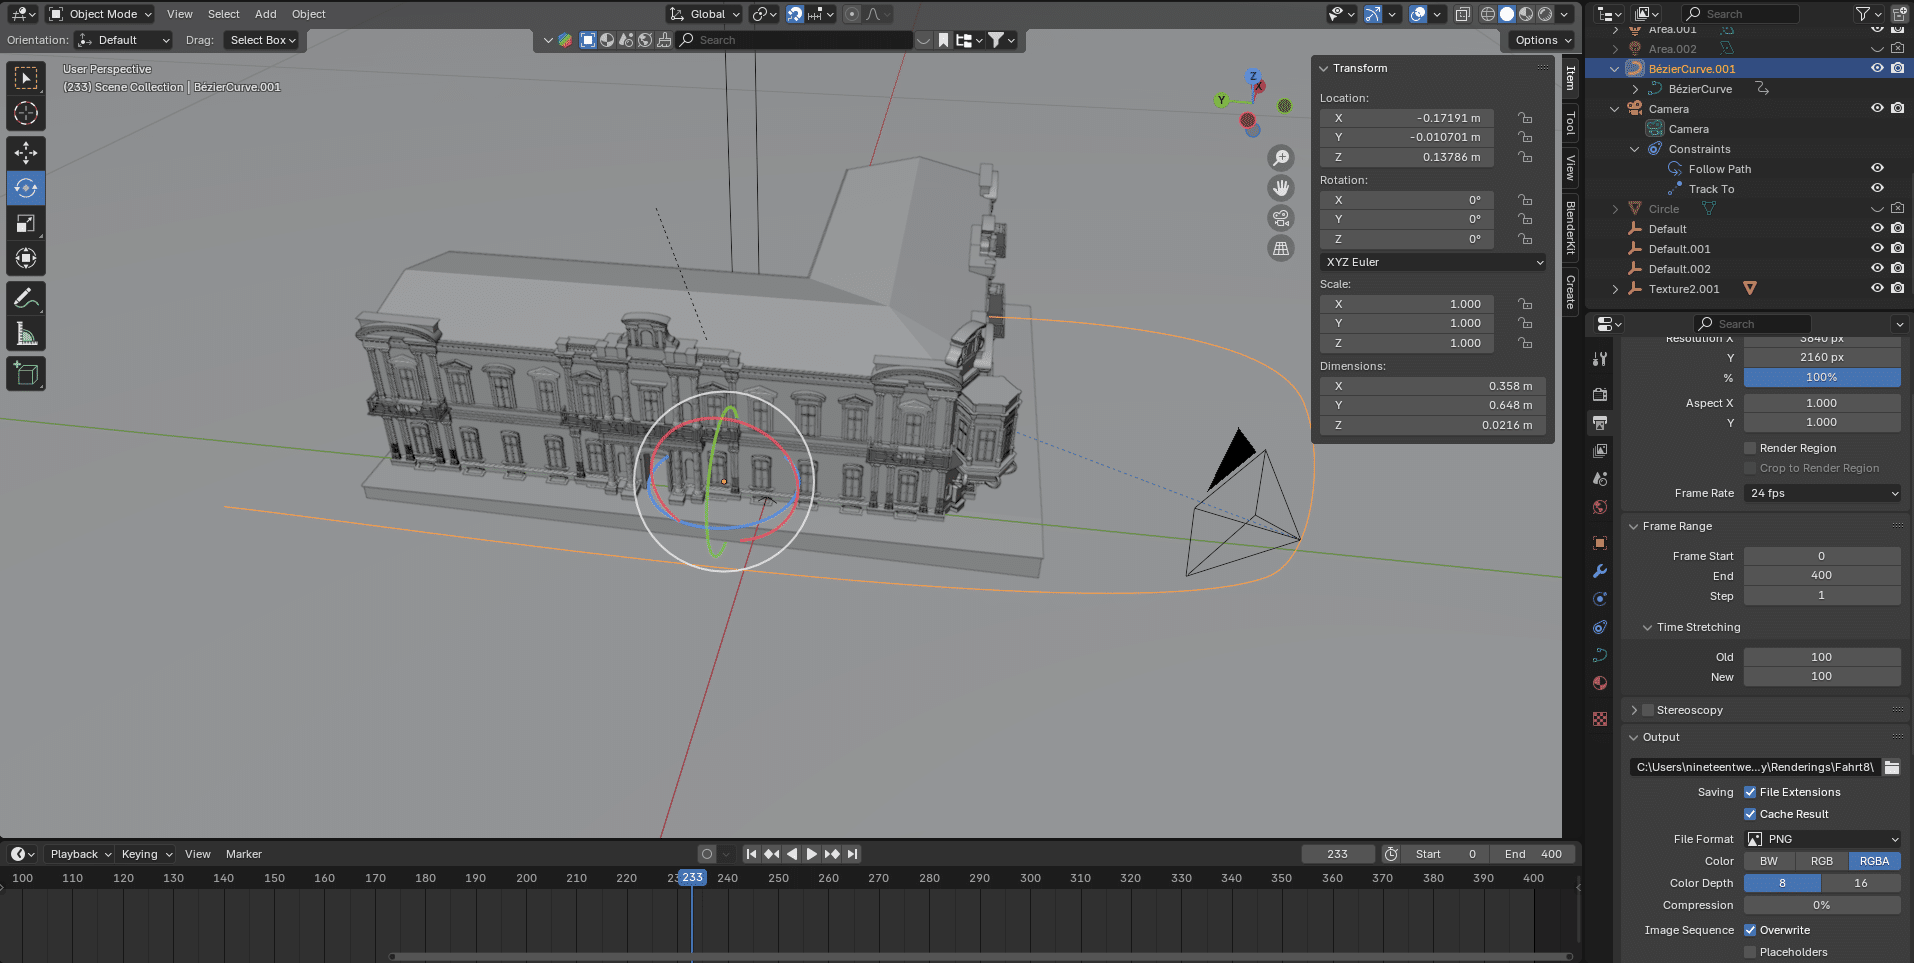1914x963 pixels.
Task: Select the Move tool in the toolbar
Action: pyautogui.click(x=26, y=152)
